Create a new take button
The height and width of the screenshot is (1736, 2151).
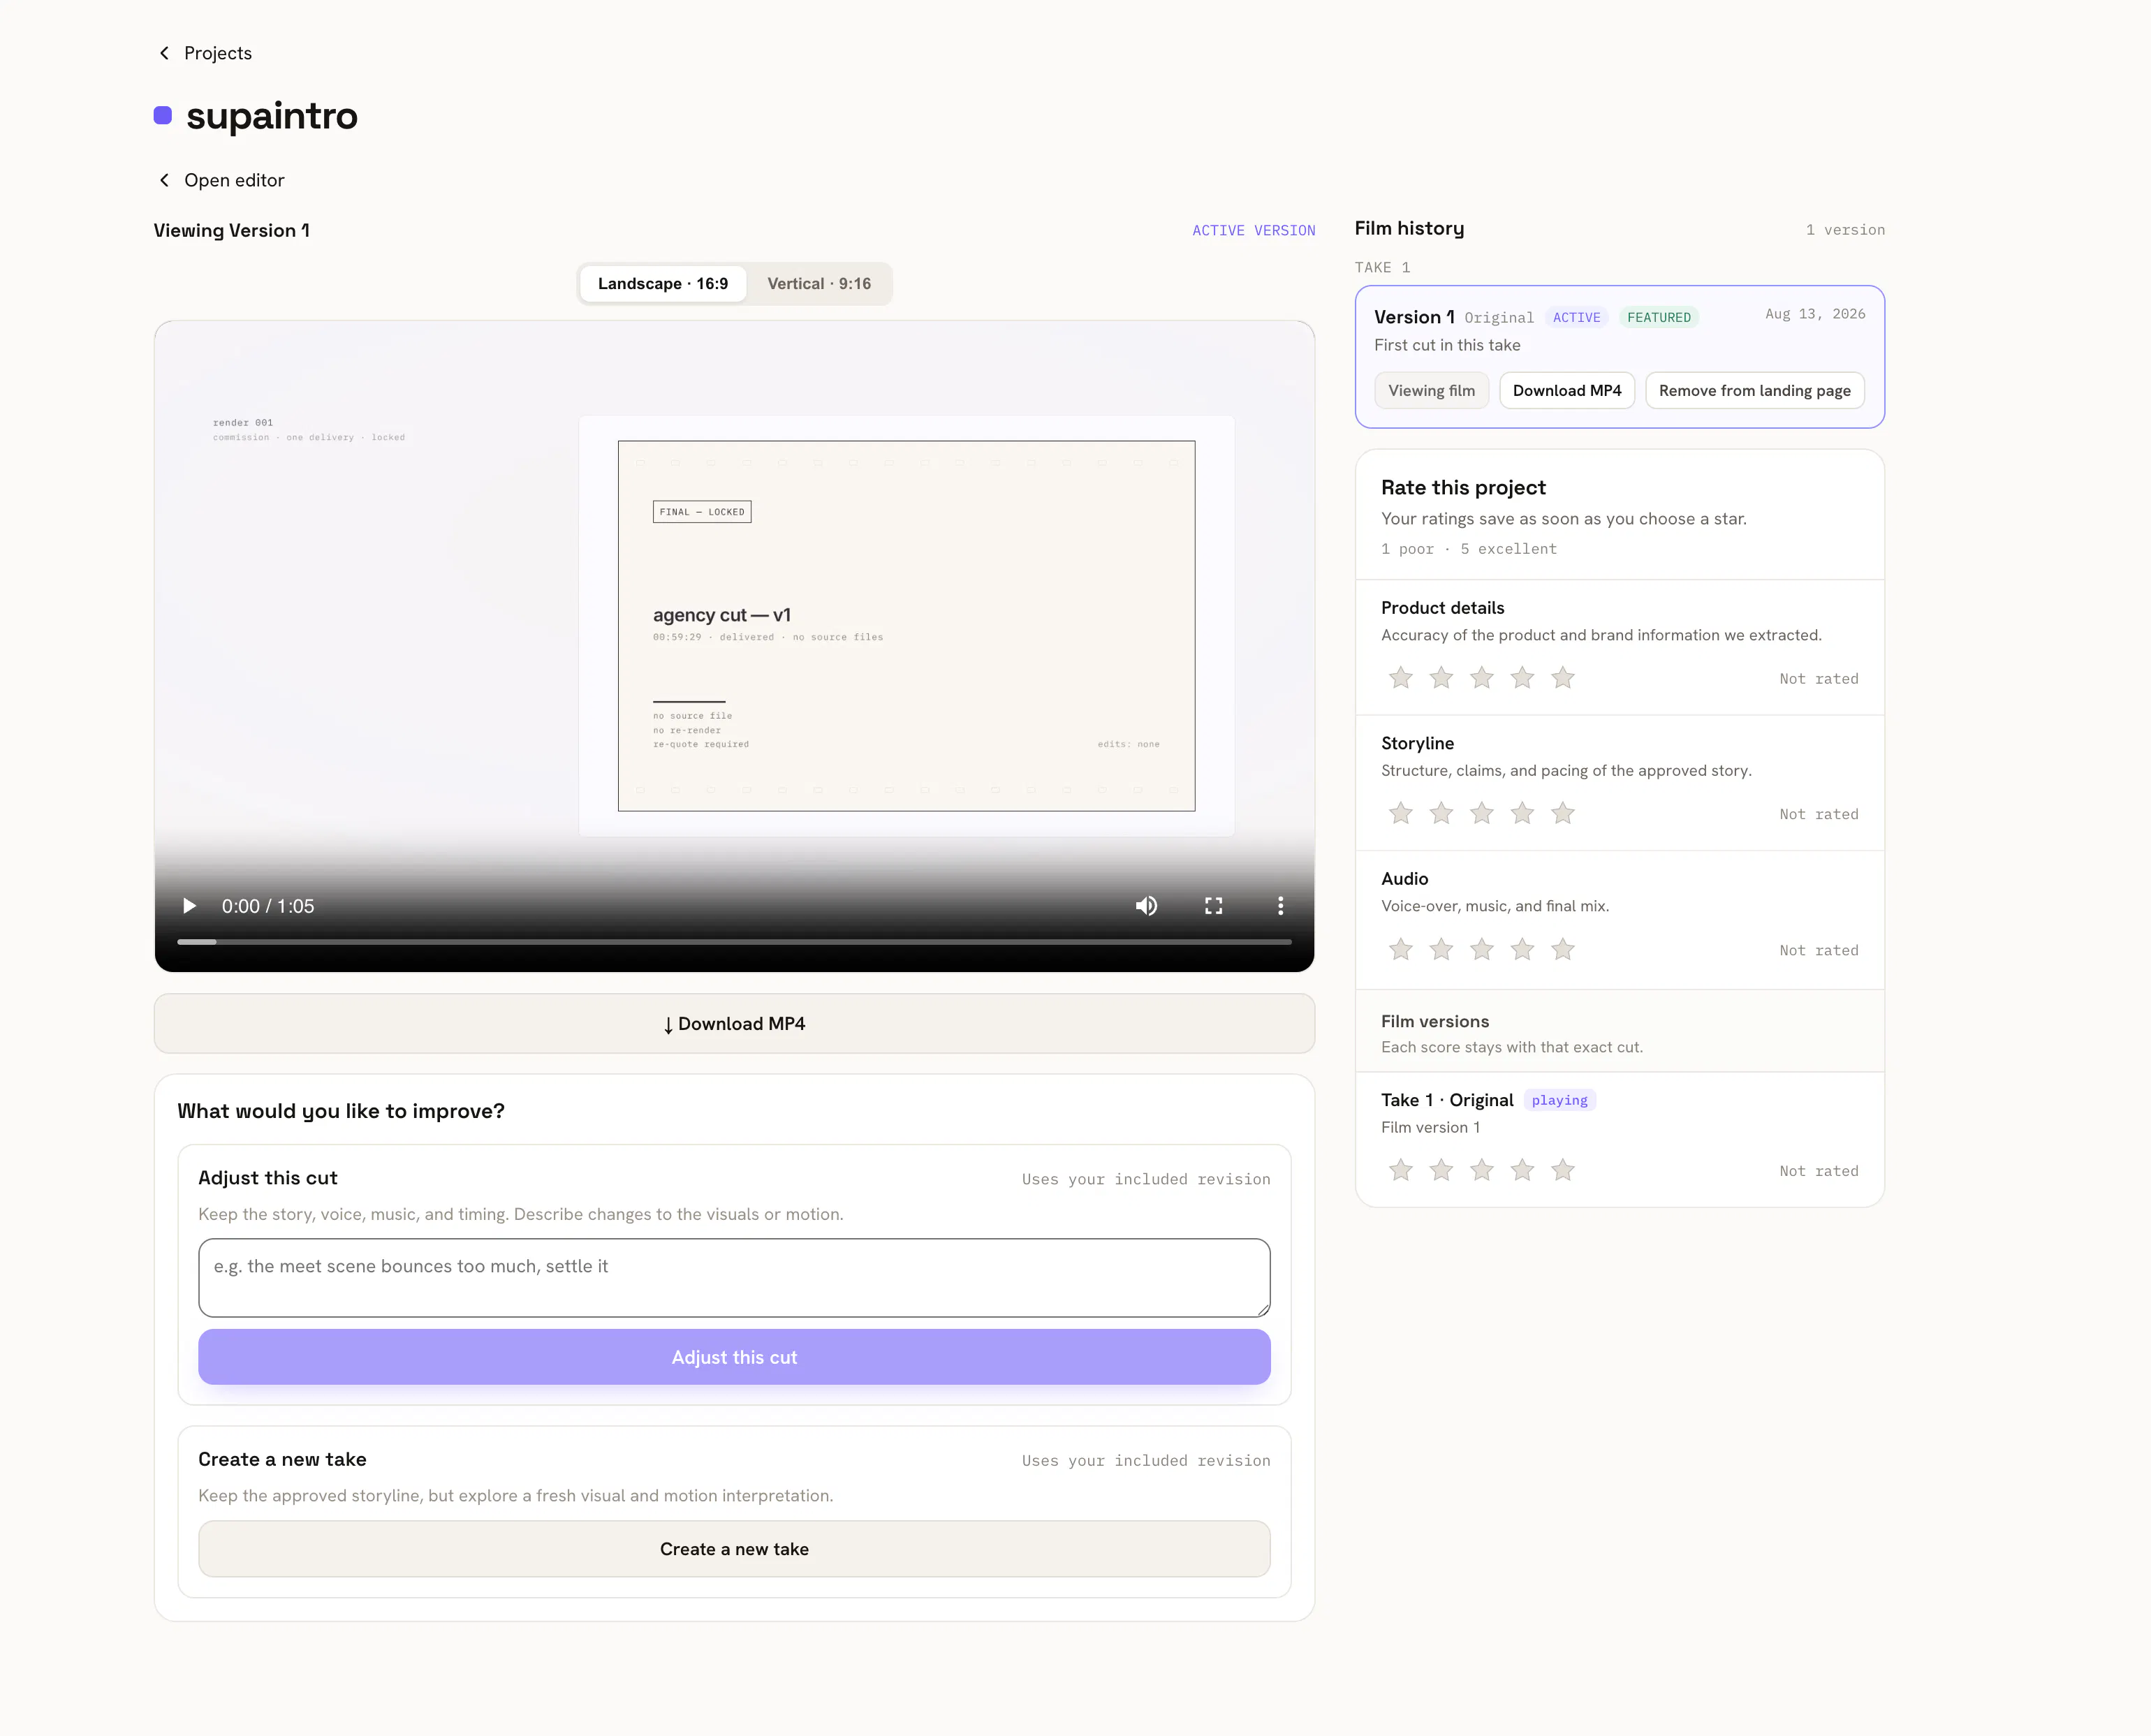tap(734, 1549)
